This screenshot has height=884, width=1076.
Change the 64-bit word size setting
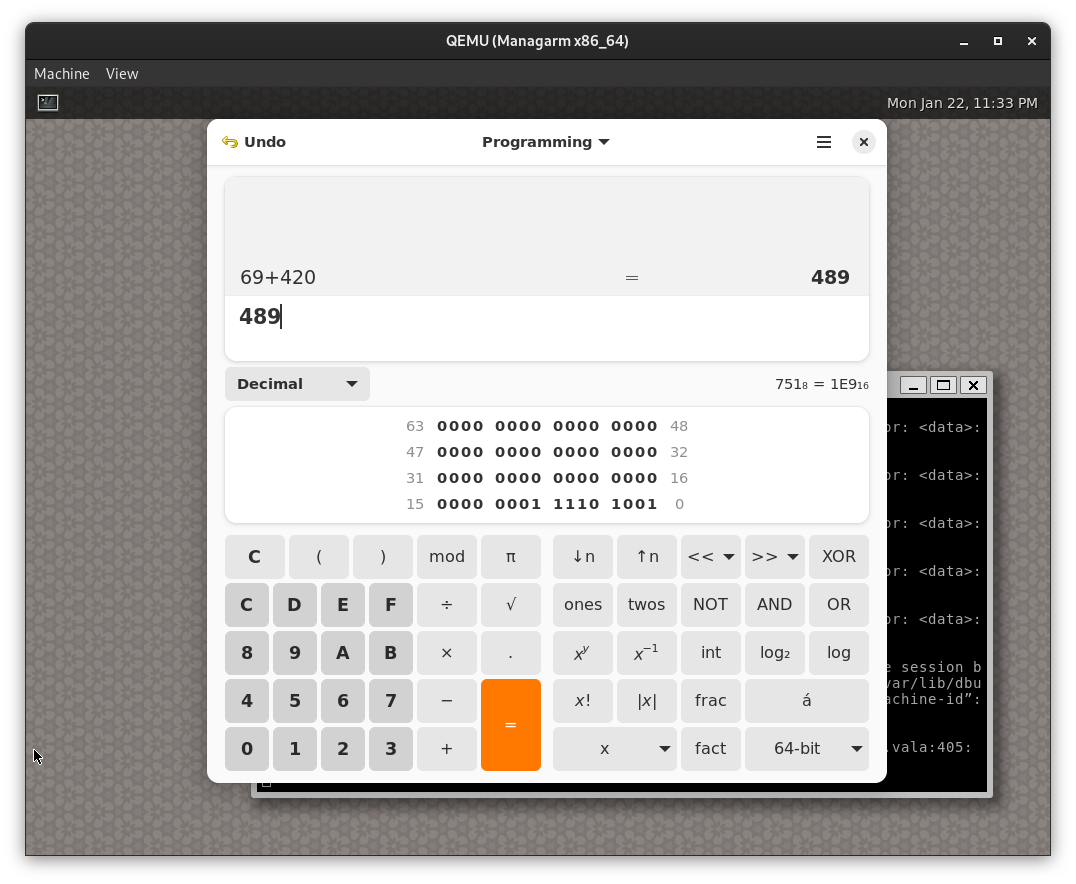tap(807, 748)
